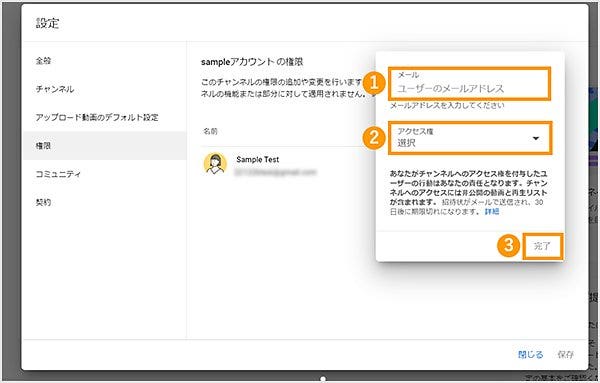The height and width of the screenshot is (383, 600).
Task: Click the 保存 button
Action: pyautogui.click(x=566, y=354)
